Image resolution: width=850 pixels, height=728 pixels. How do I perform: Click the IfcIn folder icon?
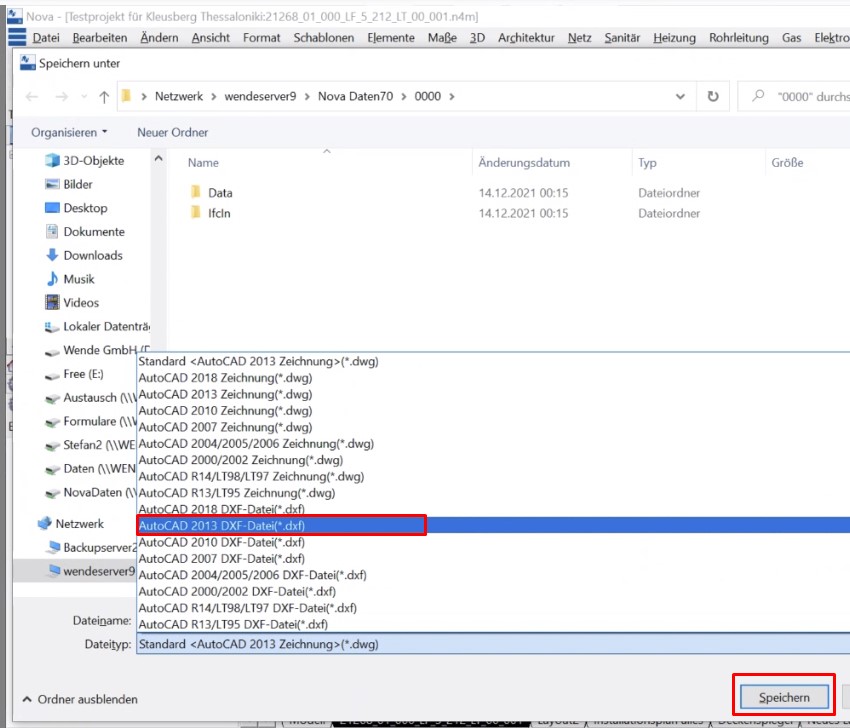pos(196,212)
